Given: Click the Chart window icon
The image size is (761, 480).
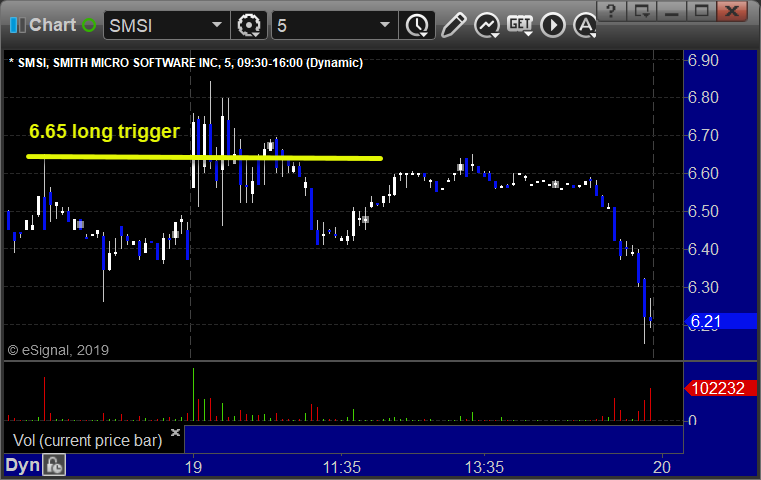Looking at the screenshot, I should (x=17, y=25).
